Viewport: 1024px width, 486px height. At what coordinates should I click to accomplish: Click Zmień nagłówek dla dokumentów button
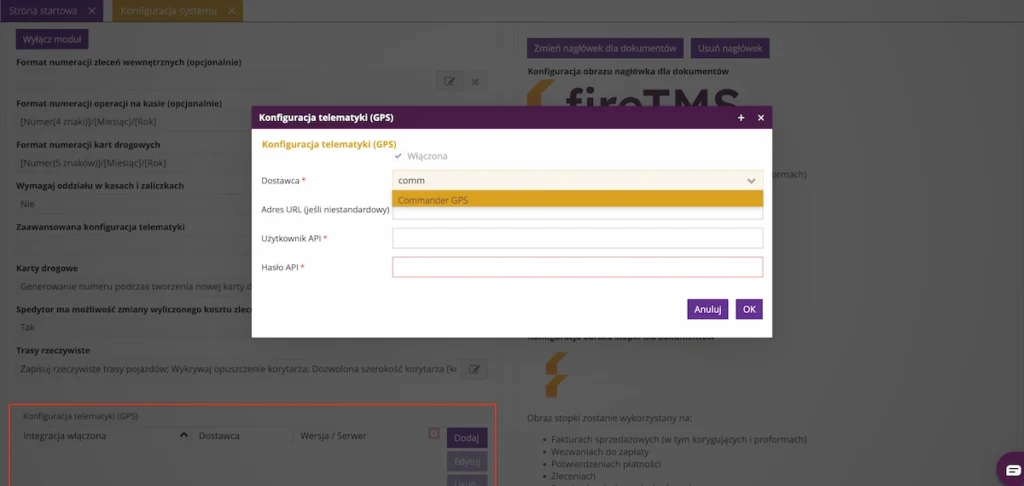(605, 48)
